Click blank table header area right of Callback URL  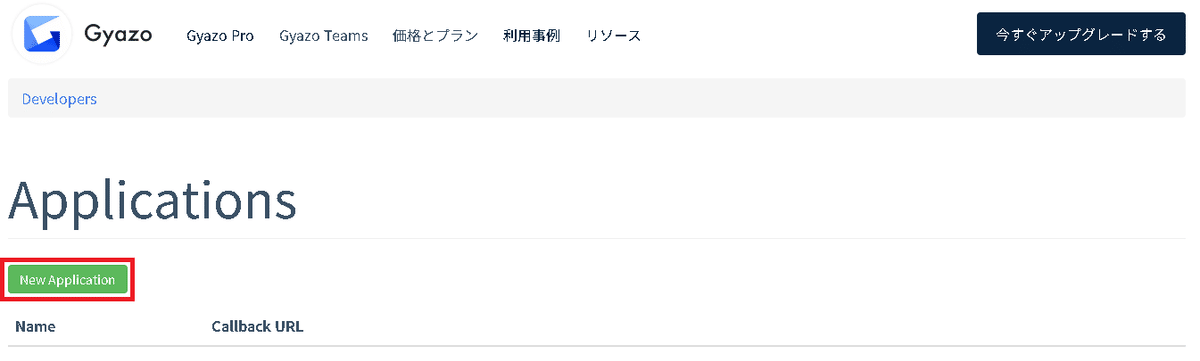[750, 326]
